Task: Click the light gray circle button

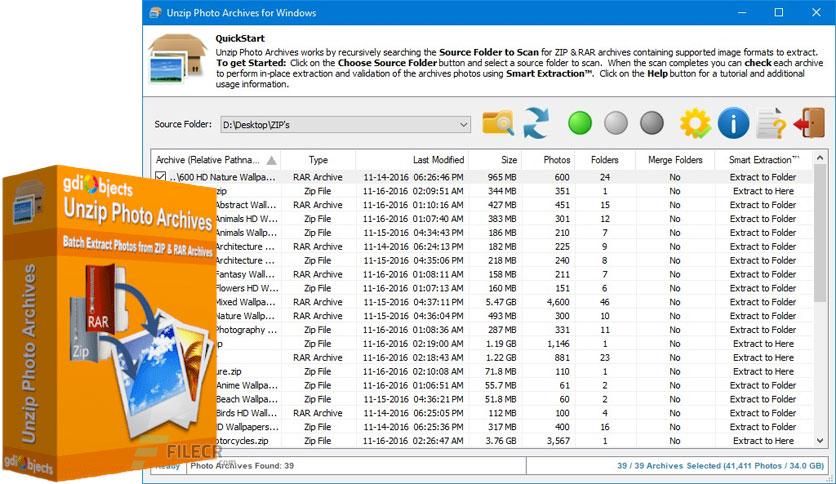Action: click(616, 123)
